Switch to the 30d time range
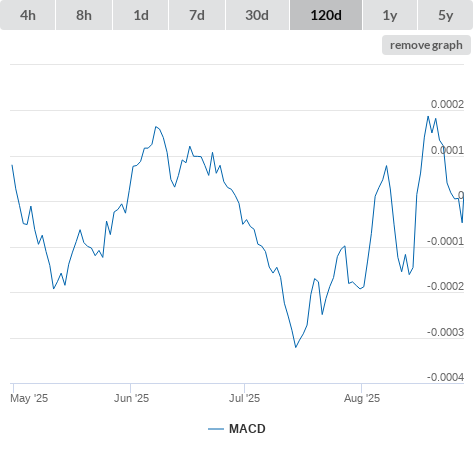 [257, 15]
